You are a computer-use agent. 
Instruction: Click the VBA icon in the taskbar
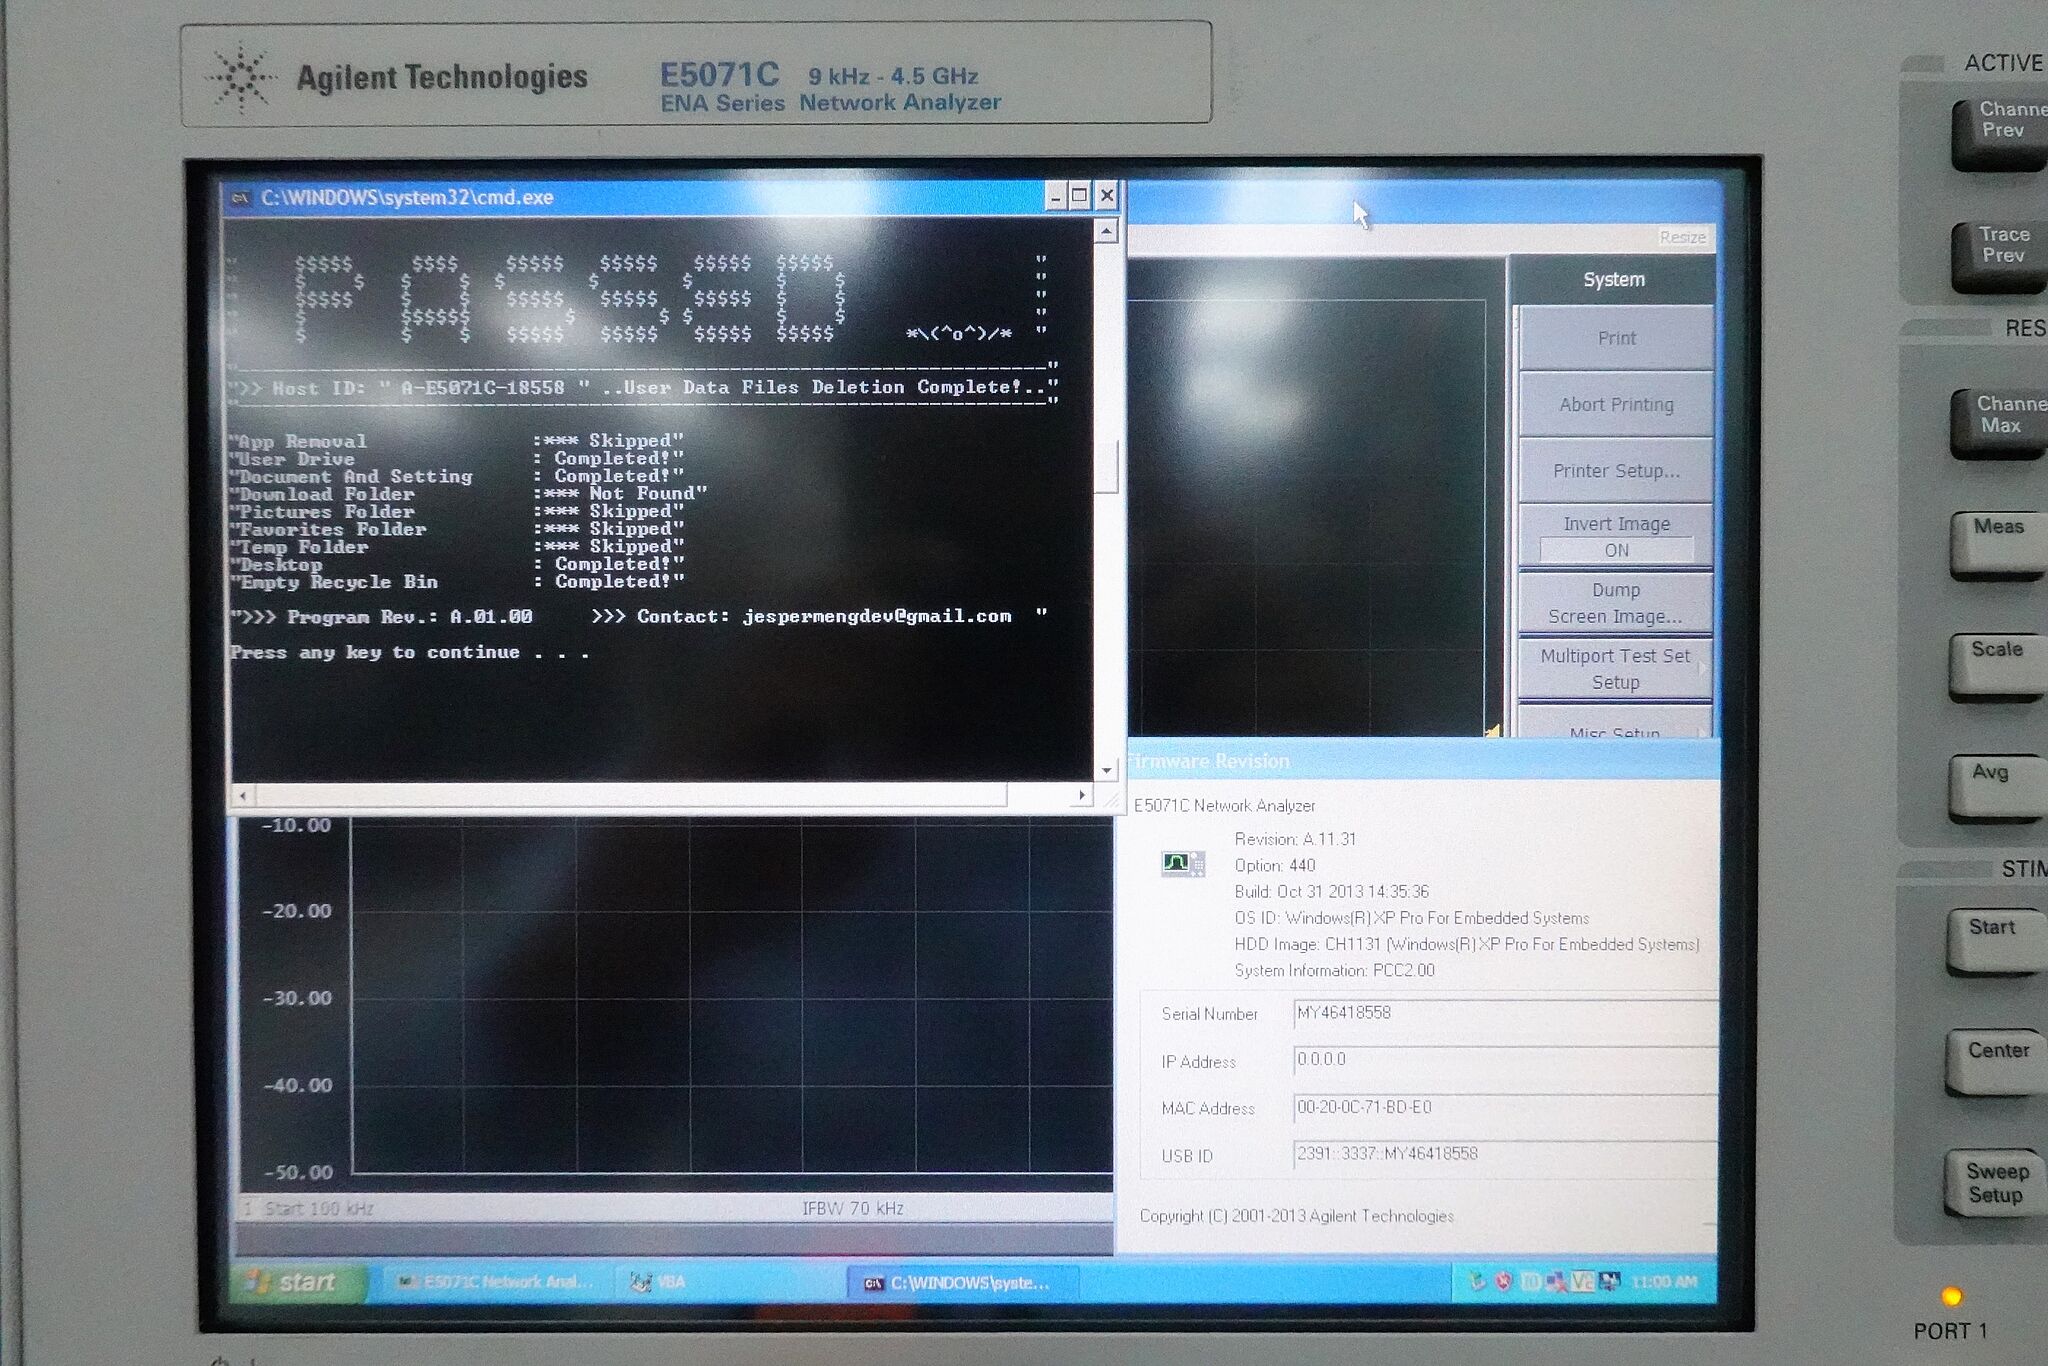coord(640,1282)
